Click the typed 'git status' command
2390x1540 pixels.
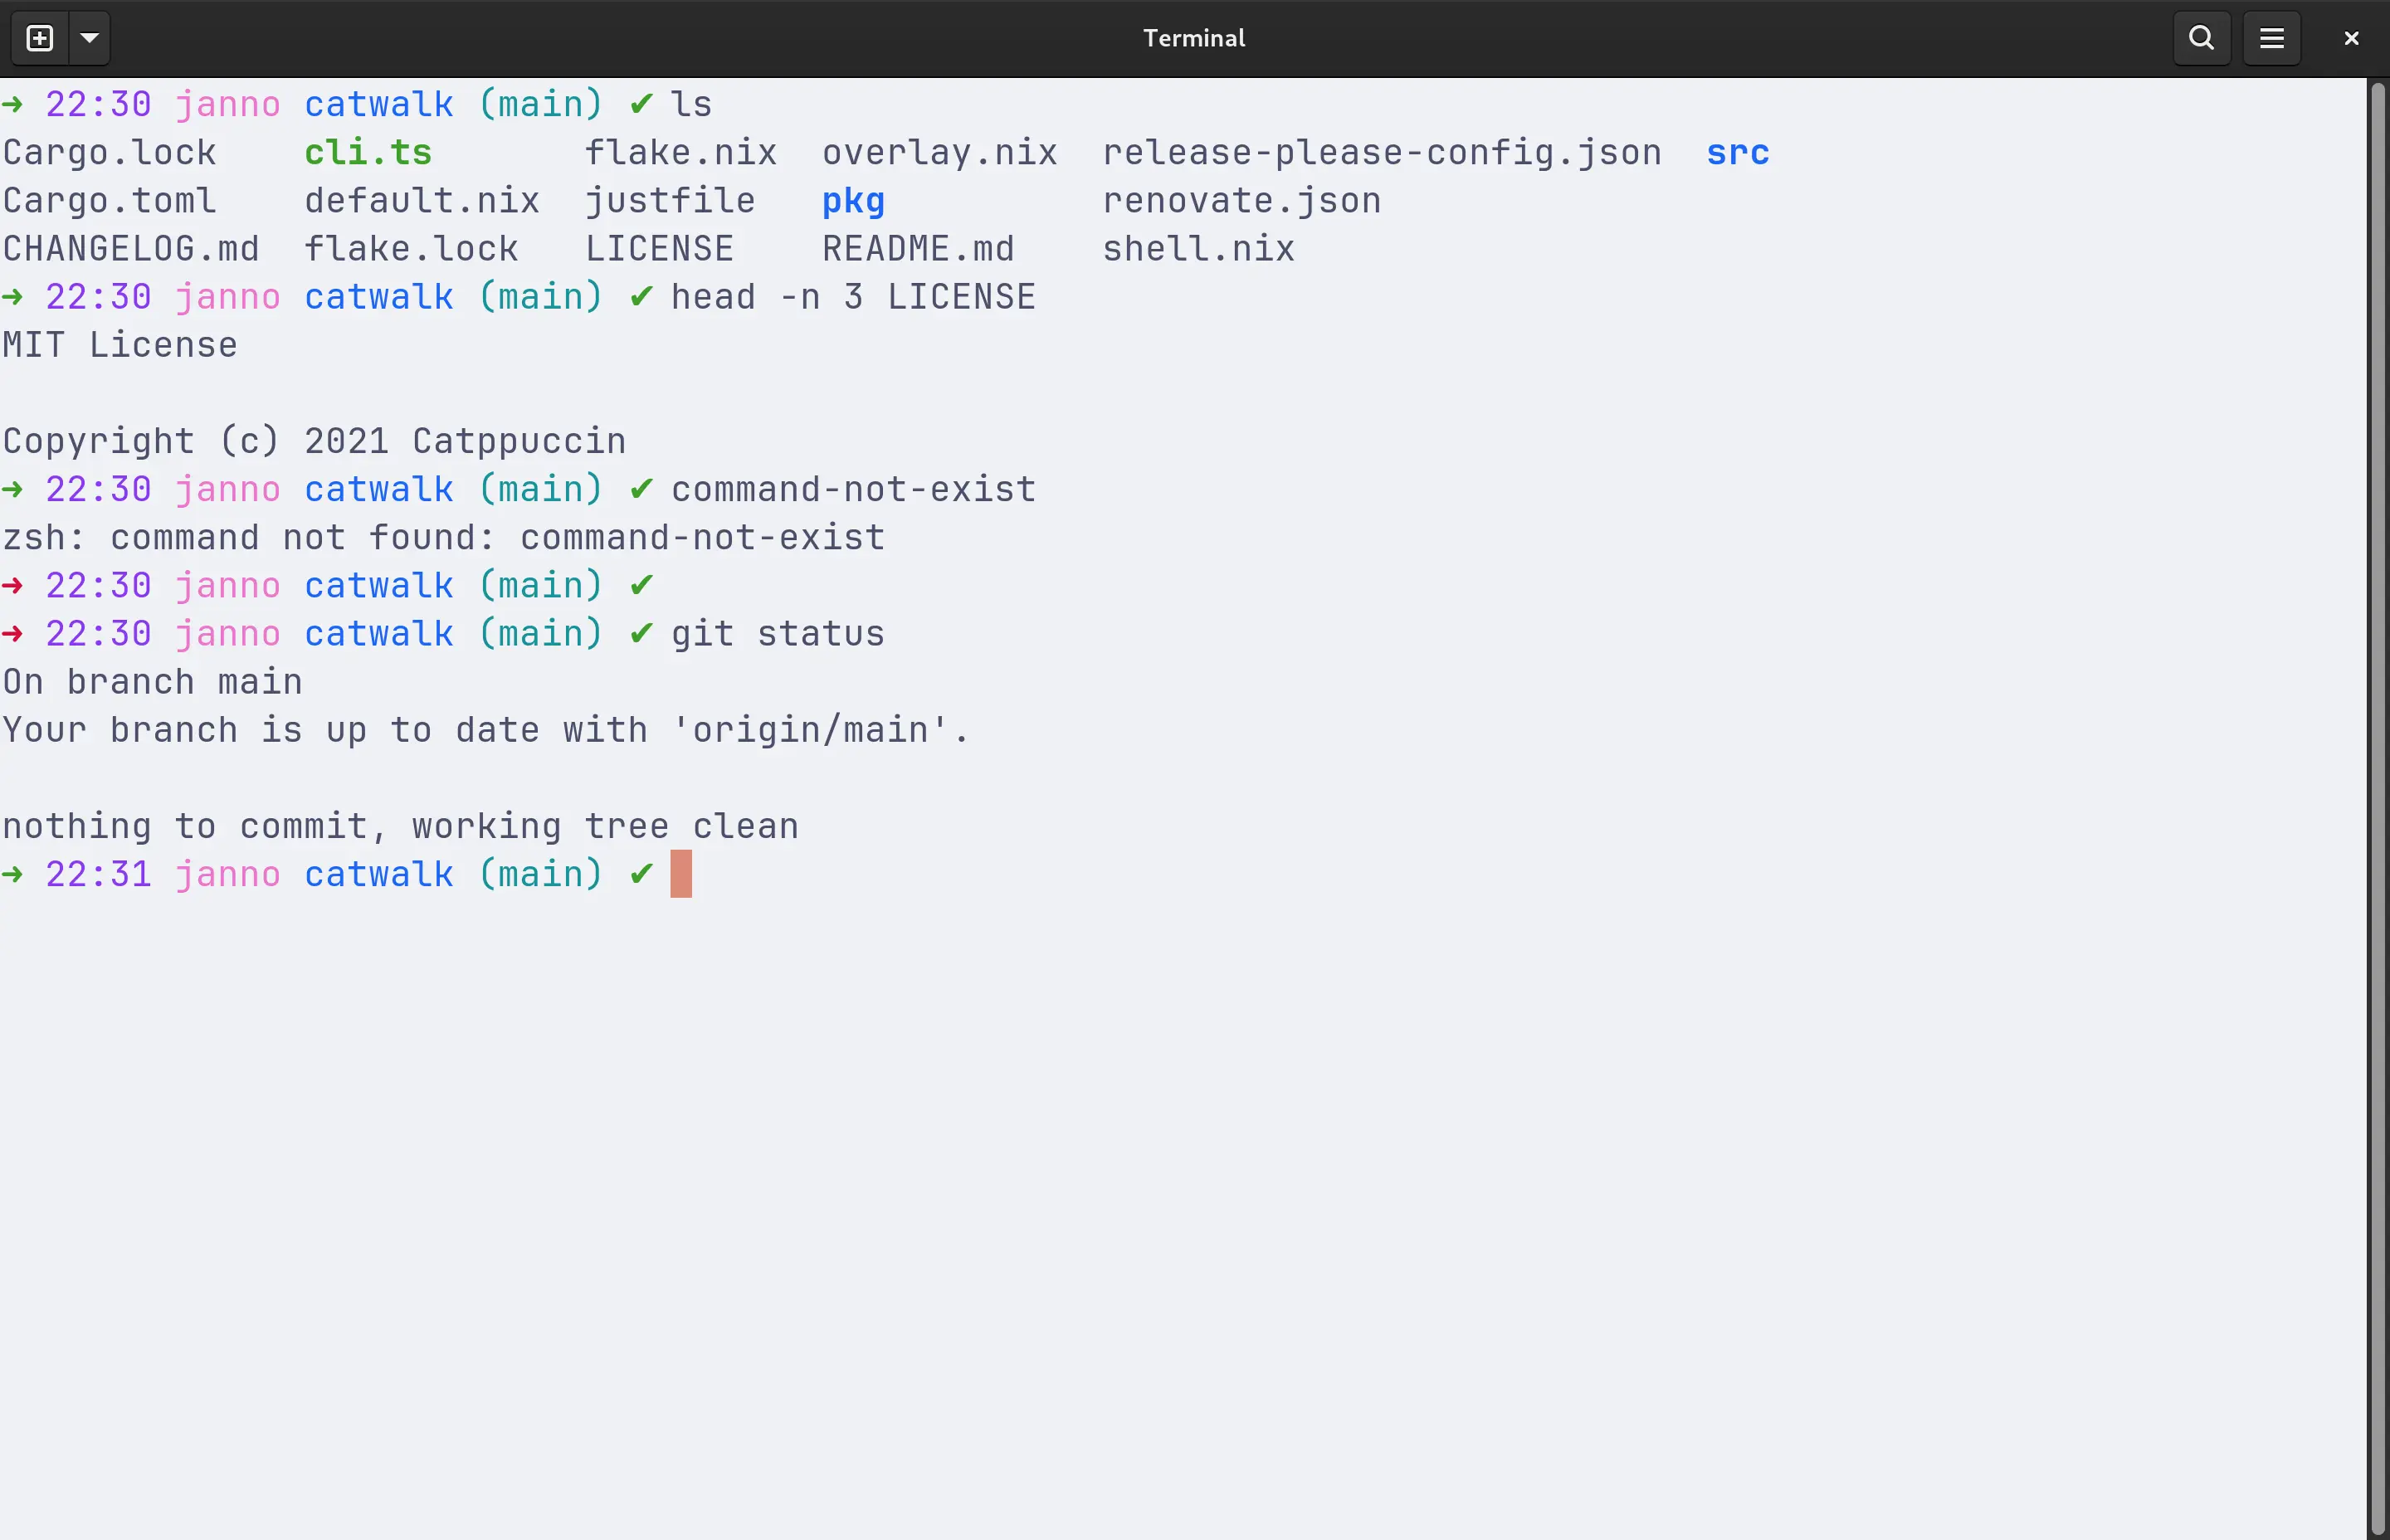pos(777,634)
